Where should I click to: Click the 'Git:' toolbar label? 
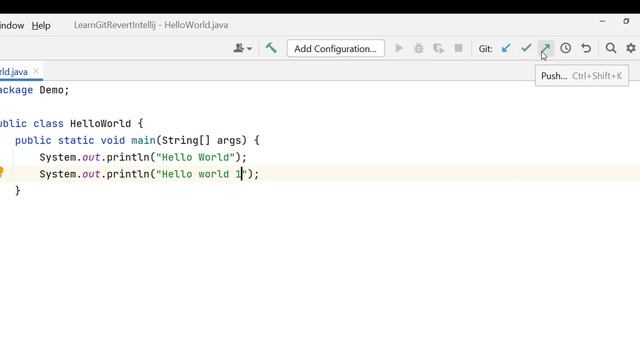pos(485,49)
